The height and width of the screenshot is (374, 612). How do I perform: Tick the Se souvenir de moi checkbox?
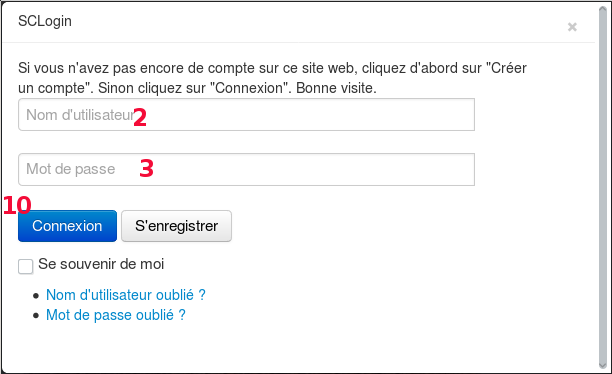coord(25,267)
